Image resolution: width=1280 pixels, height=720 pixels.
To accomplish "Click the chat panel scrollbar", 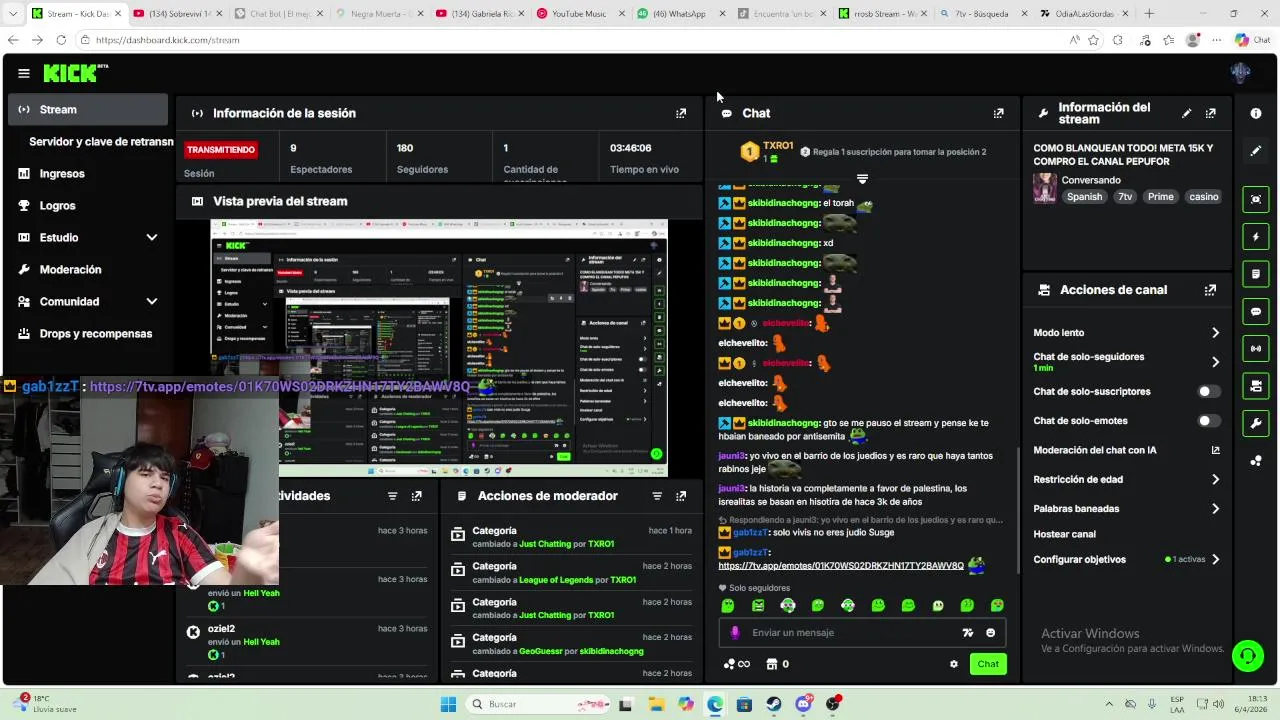I will coord(1017,510).
